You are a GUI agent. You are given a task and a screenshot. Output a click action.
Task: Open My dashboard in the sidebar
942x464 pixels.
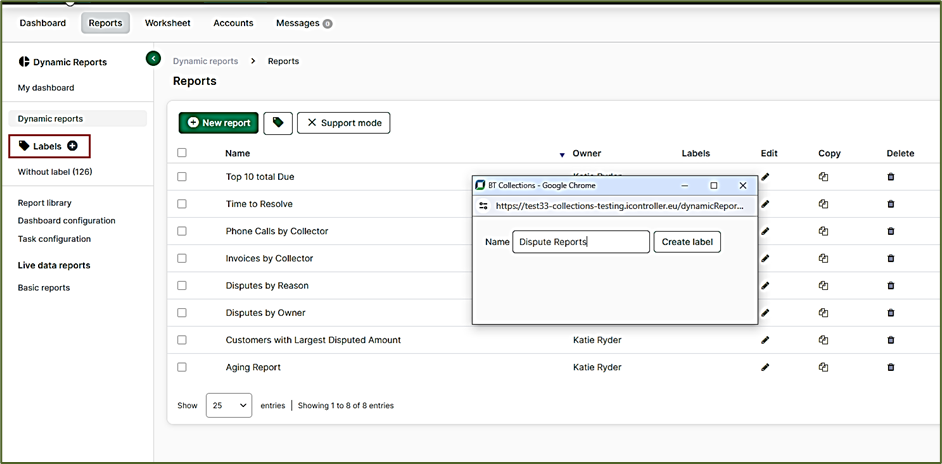(x=46, y=88)
